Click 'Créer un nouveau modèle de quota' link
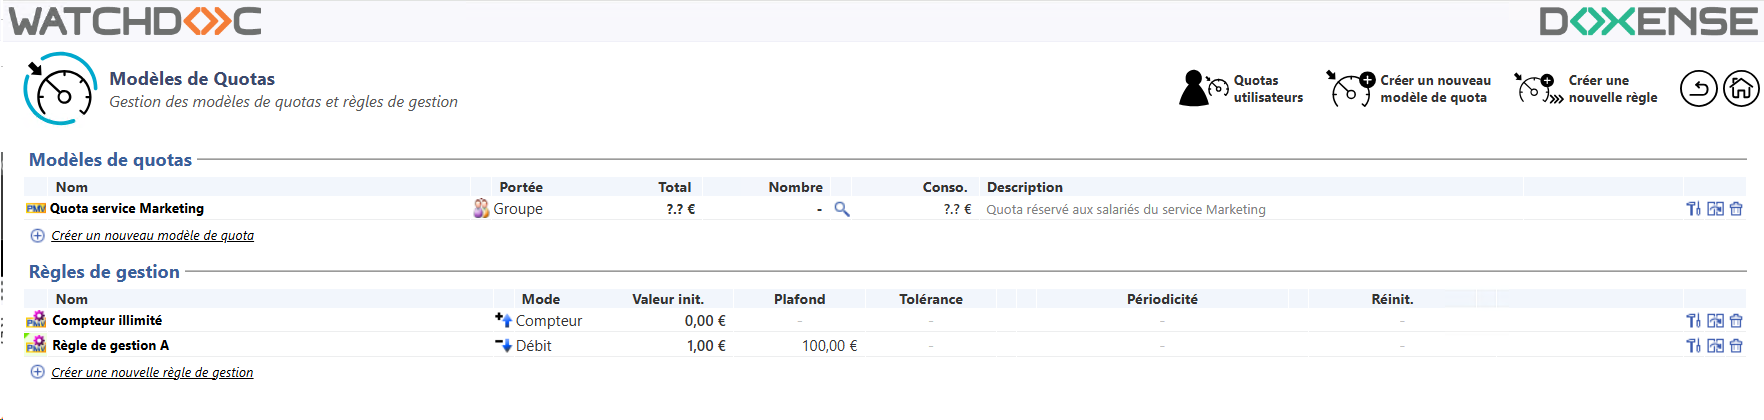Image resolution: width=1764 pixels, height=420 pixels. [152, 236]
